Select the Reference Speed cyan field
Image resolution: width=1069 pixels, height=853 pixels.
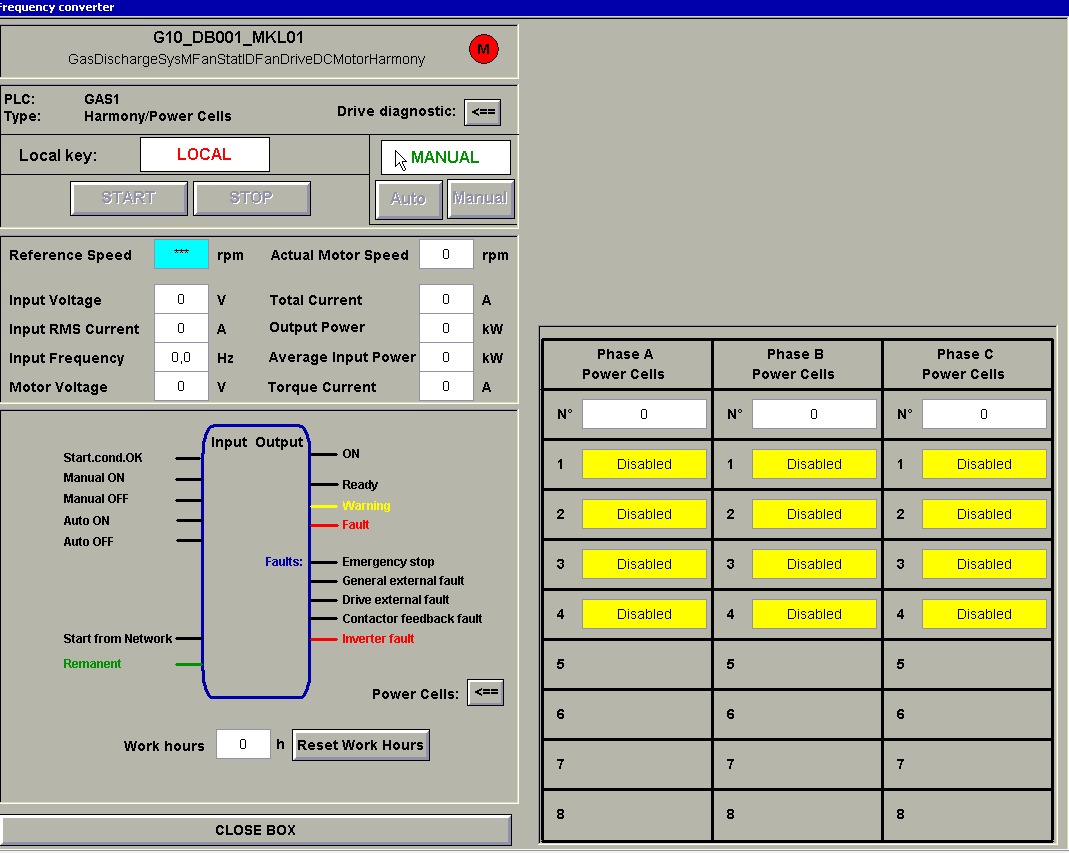coord(181,254)
